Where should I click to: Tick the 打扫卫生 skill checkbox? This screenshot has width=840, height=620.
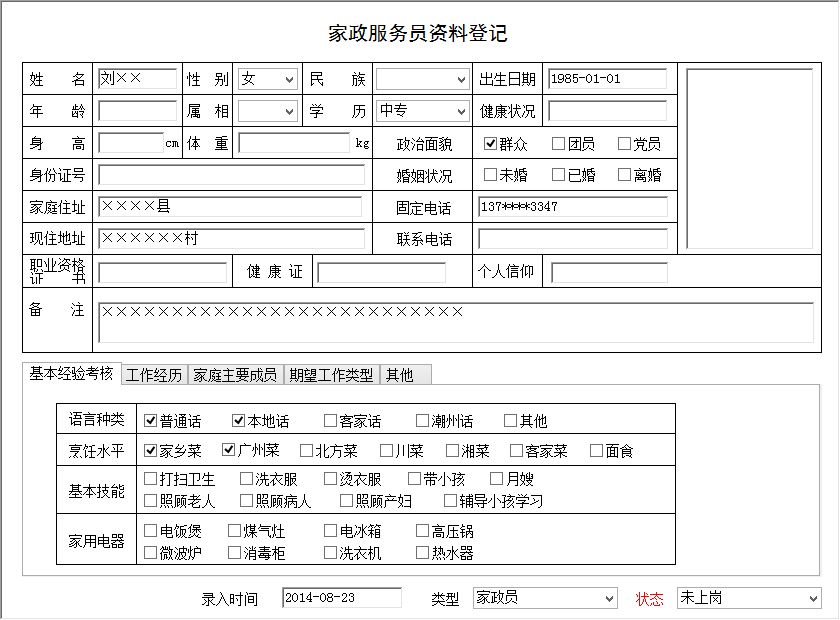coord(151,480)
